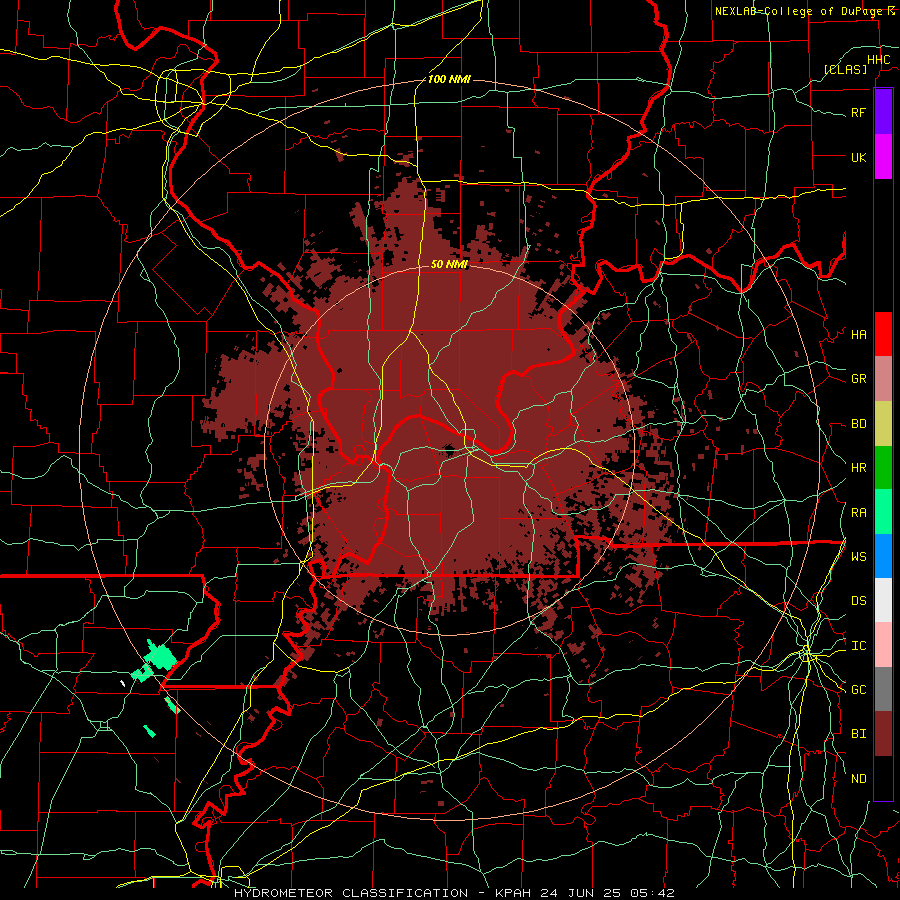Image resolution: width=900 pixels, height=900 pixels.
Task: Click the KPAH radar site identifier
Action: [x=513, y=893]
